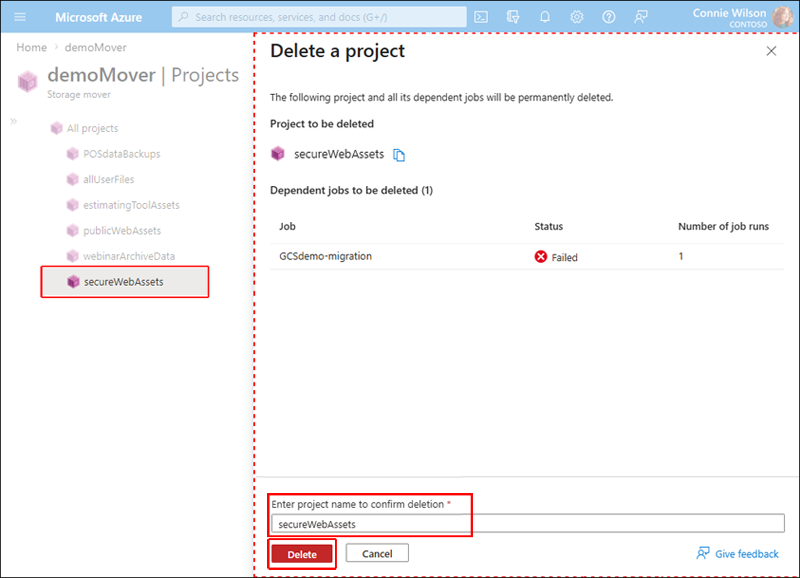Close the Delete a project pane
The width and height of the screenshot is (800, 578).
771,51
